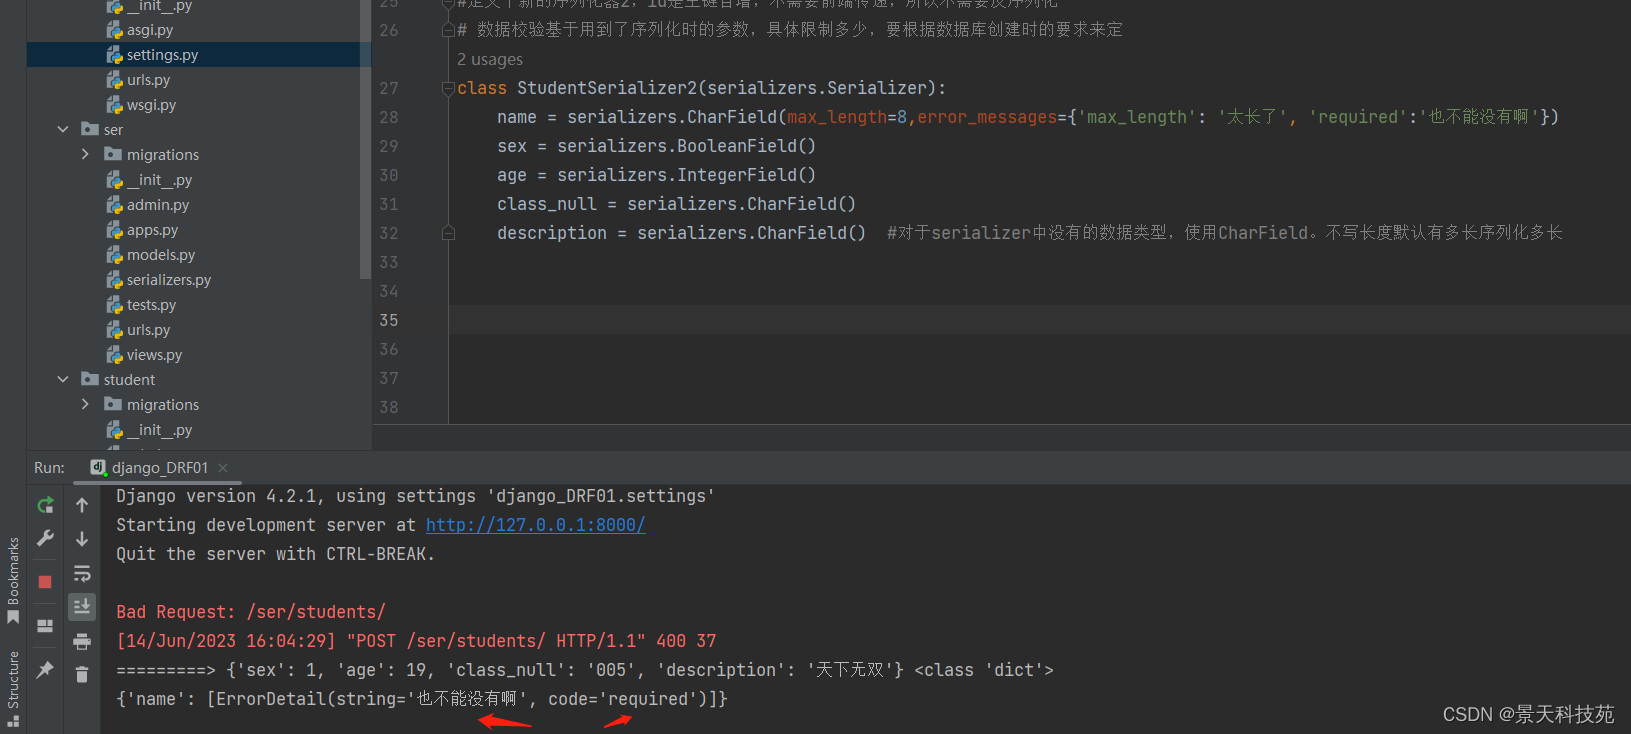The width and height of the screenshot is (1631, 734).
Task: Open wsgi.py file
Action: coord(151,105)
